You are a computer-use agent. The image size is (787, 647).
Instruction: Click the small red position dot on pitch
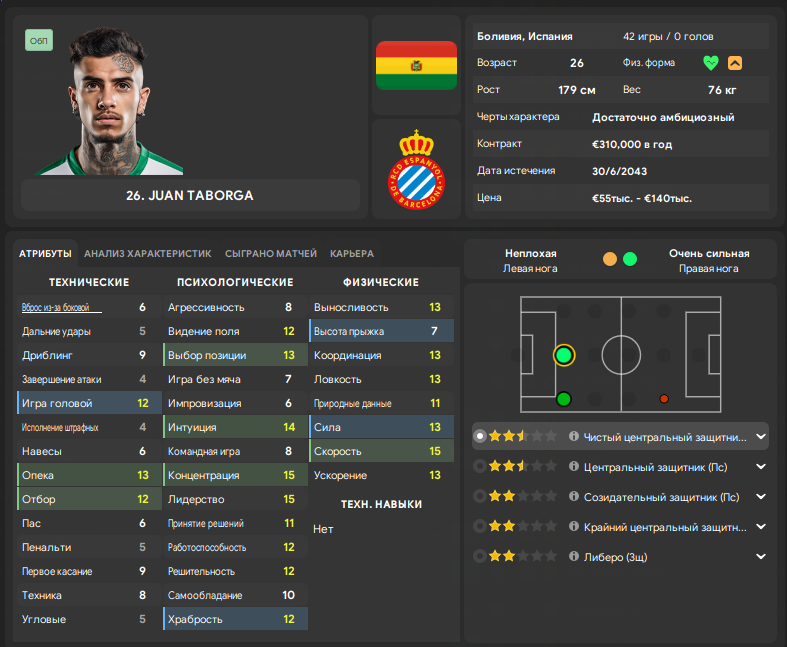coord(664,399)
